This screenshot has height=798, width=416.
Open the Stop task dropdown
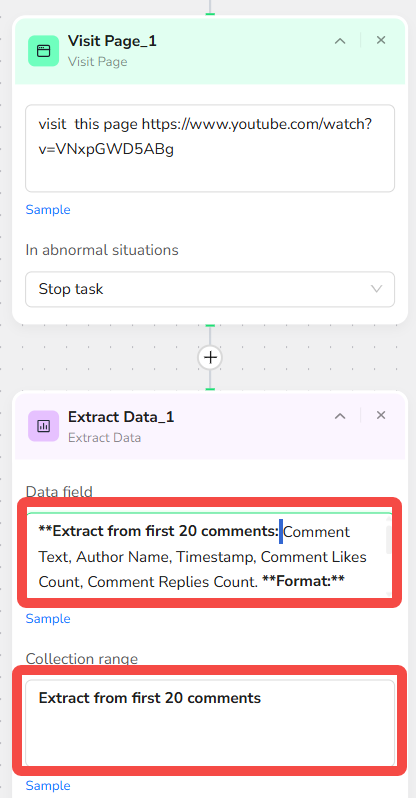tap(210, 289)
